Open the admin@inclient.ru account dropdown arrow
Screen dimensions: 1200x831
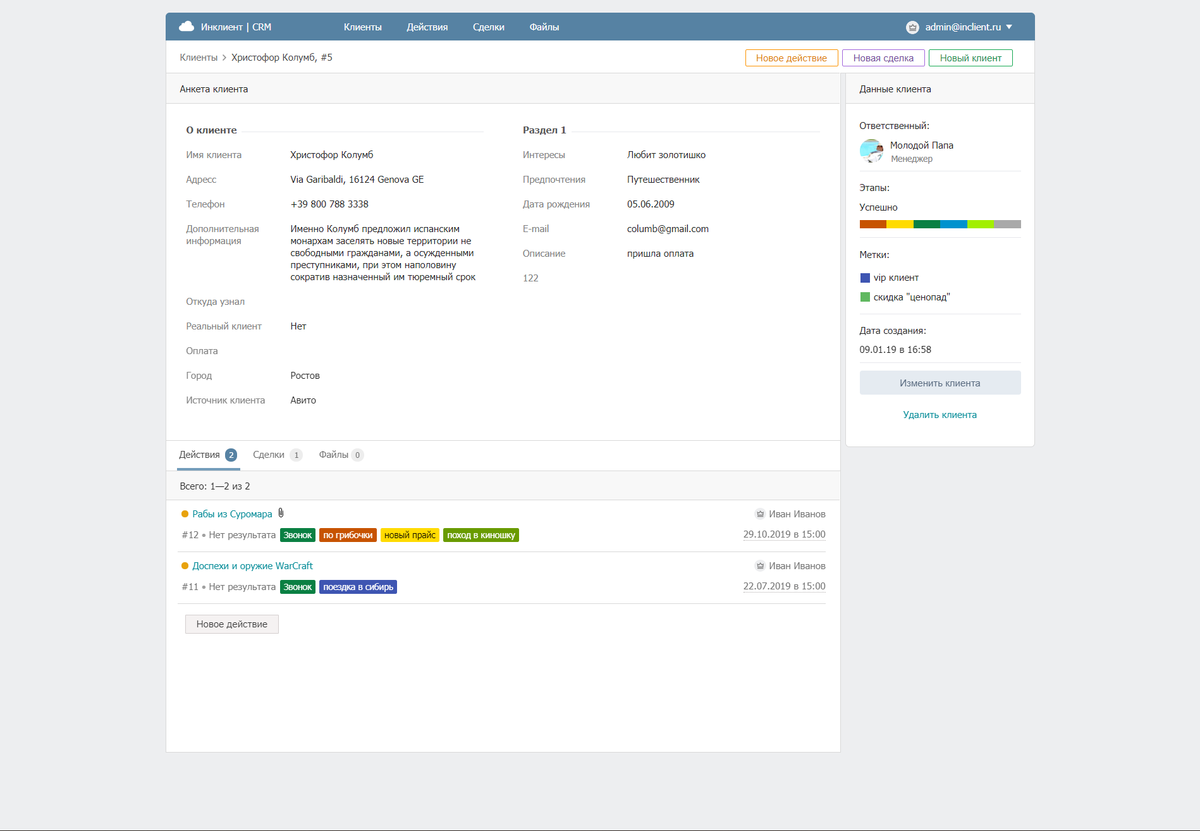coord(1009,27)
